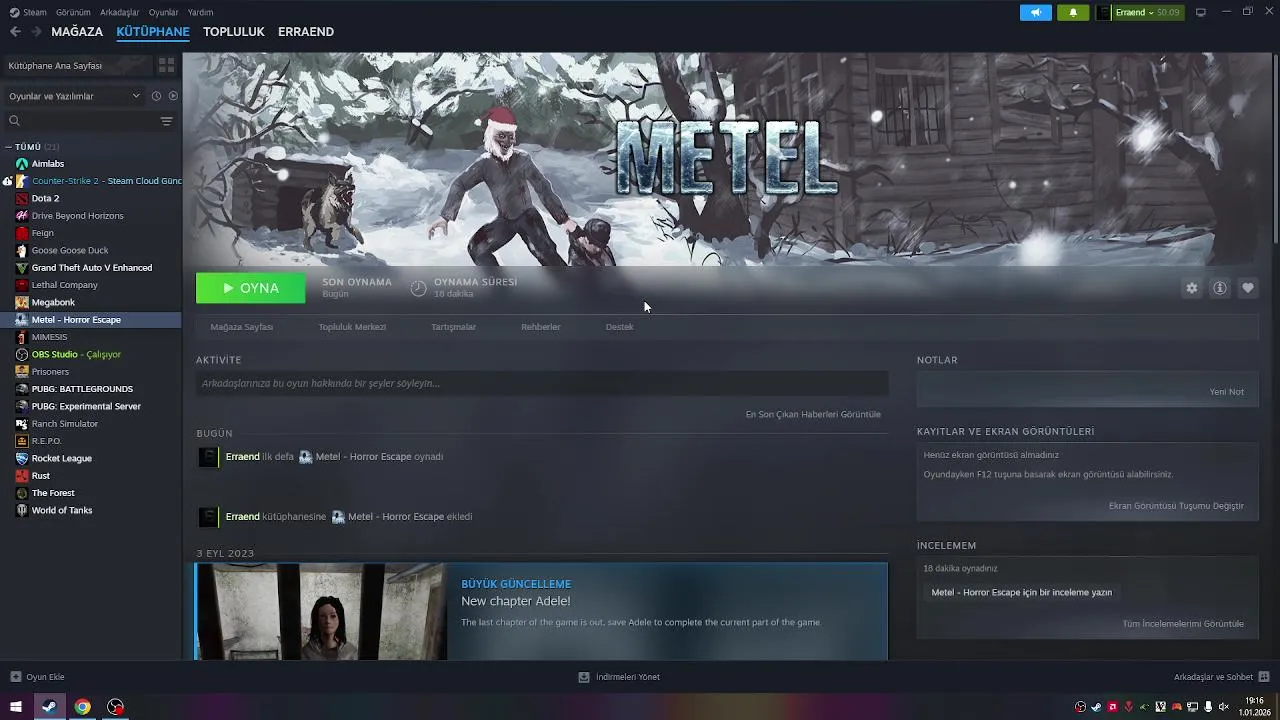Open the New chapter Adele news thumbnail

(x=321, y=611)
